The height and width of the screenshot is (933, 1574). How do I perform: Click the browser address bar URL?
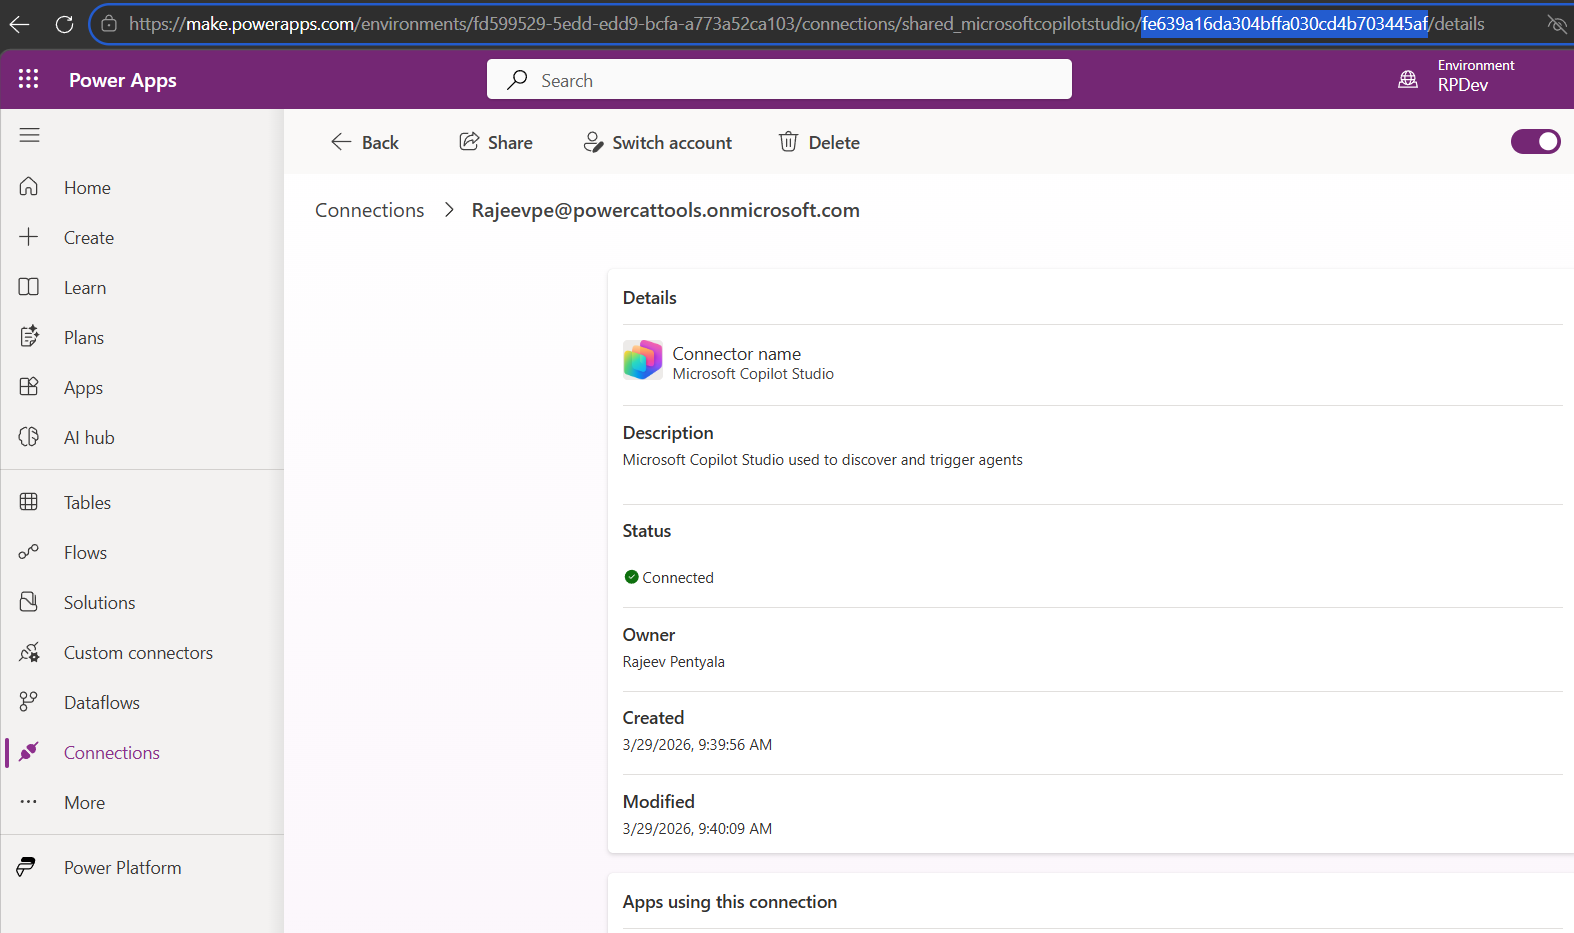tap(700, 24)
